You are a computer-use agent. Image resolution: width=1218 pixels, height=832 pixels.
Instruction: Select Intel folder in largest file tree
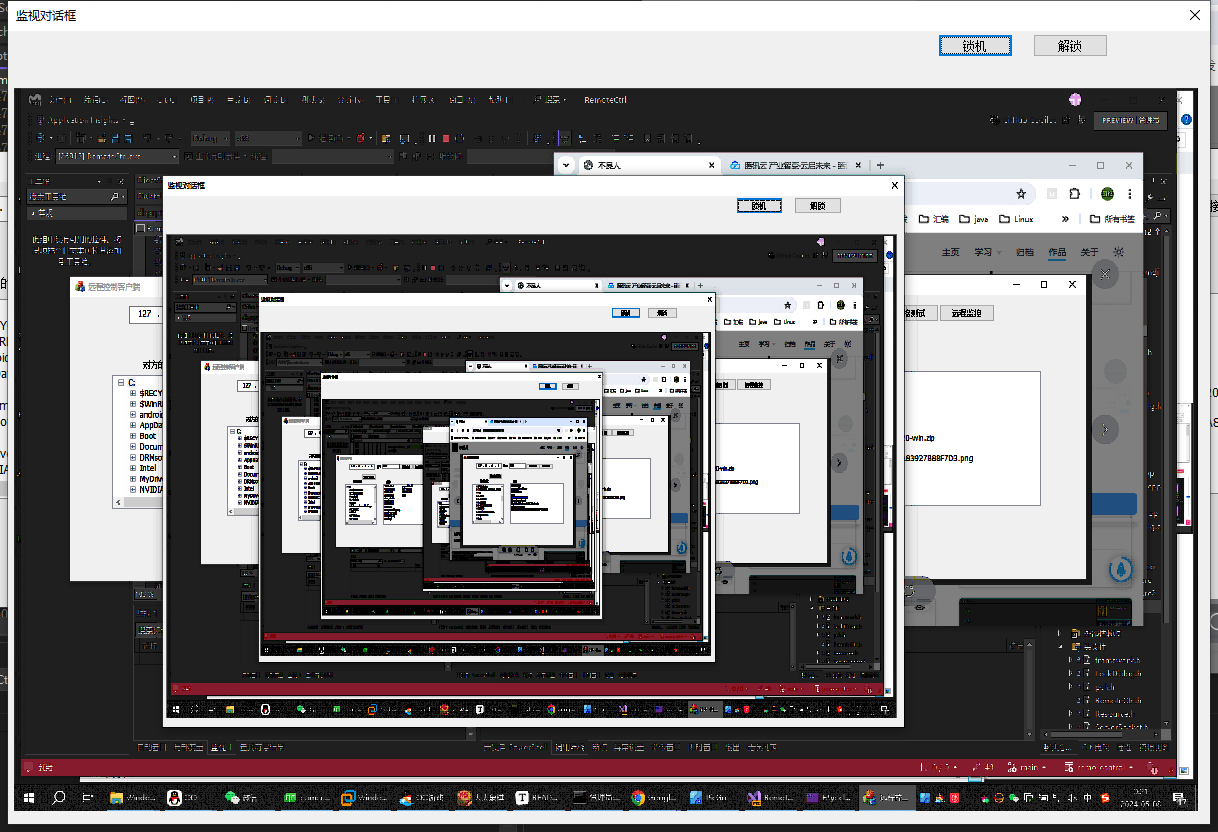coord(148,468)
